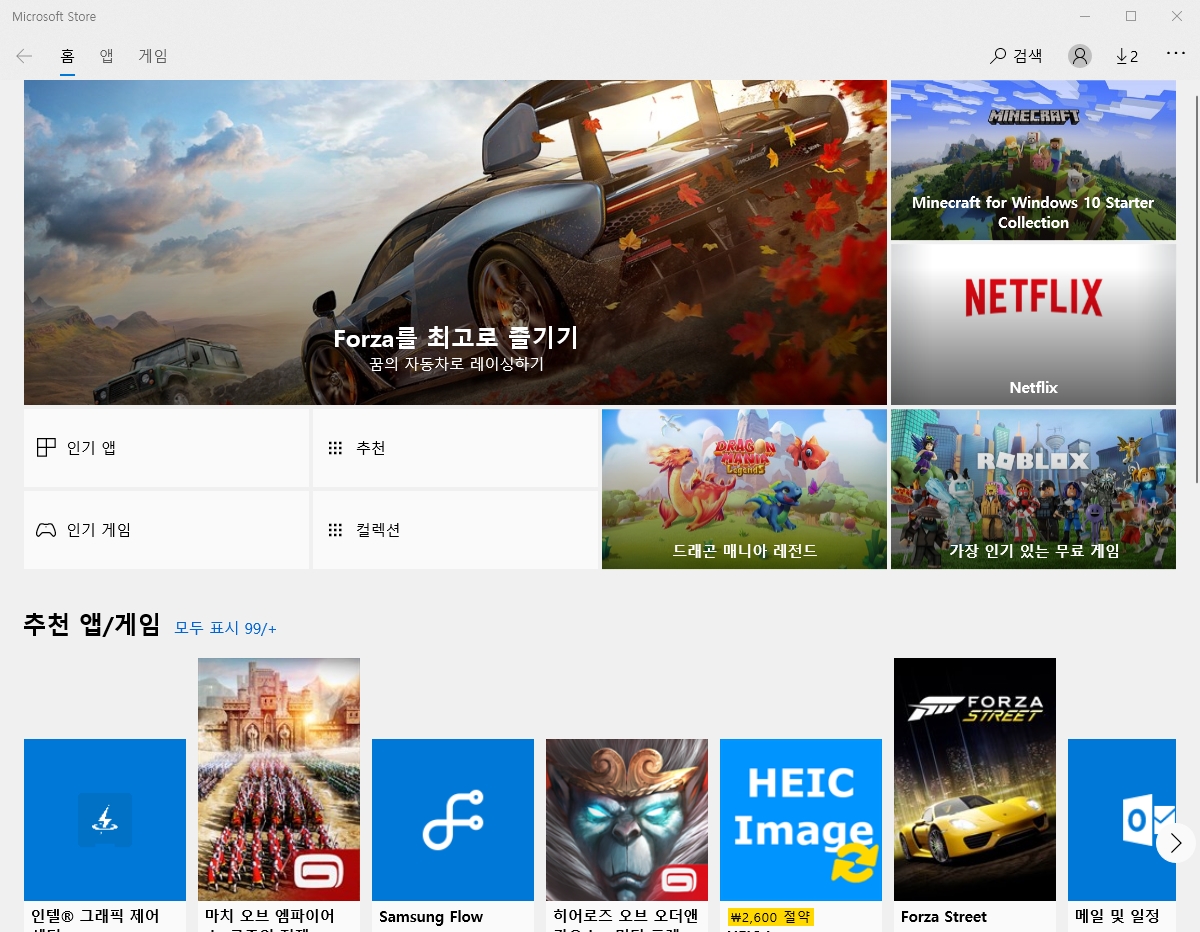Open HEIC Image app icon
Screen dimensions: 1200x932
point(801,820)
